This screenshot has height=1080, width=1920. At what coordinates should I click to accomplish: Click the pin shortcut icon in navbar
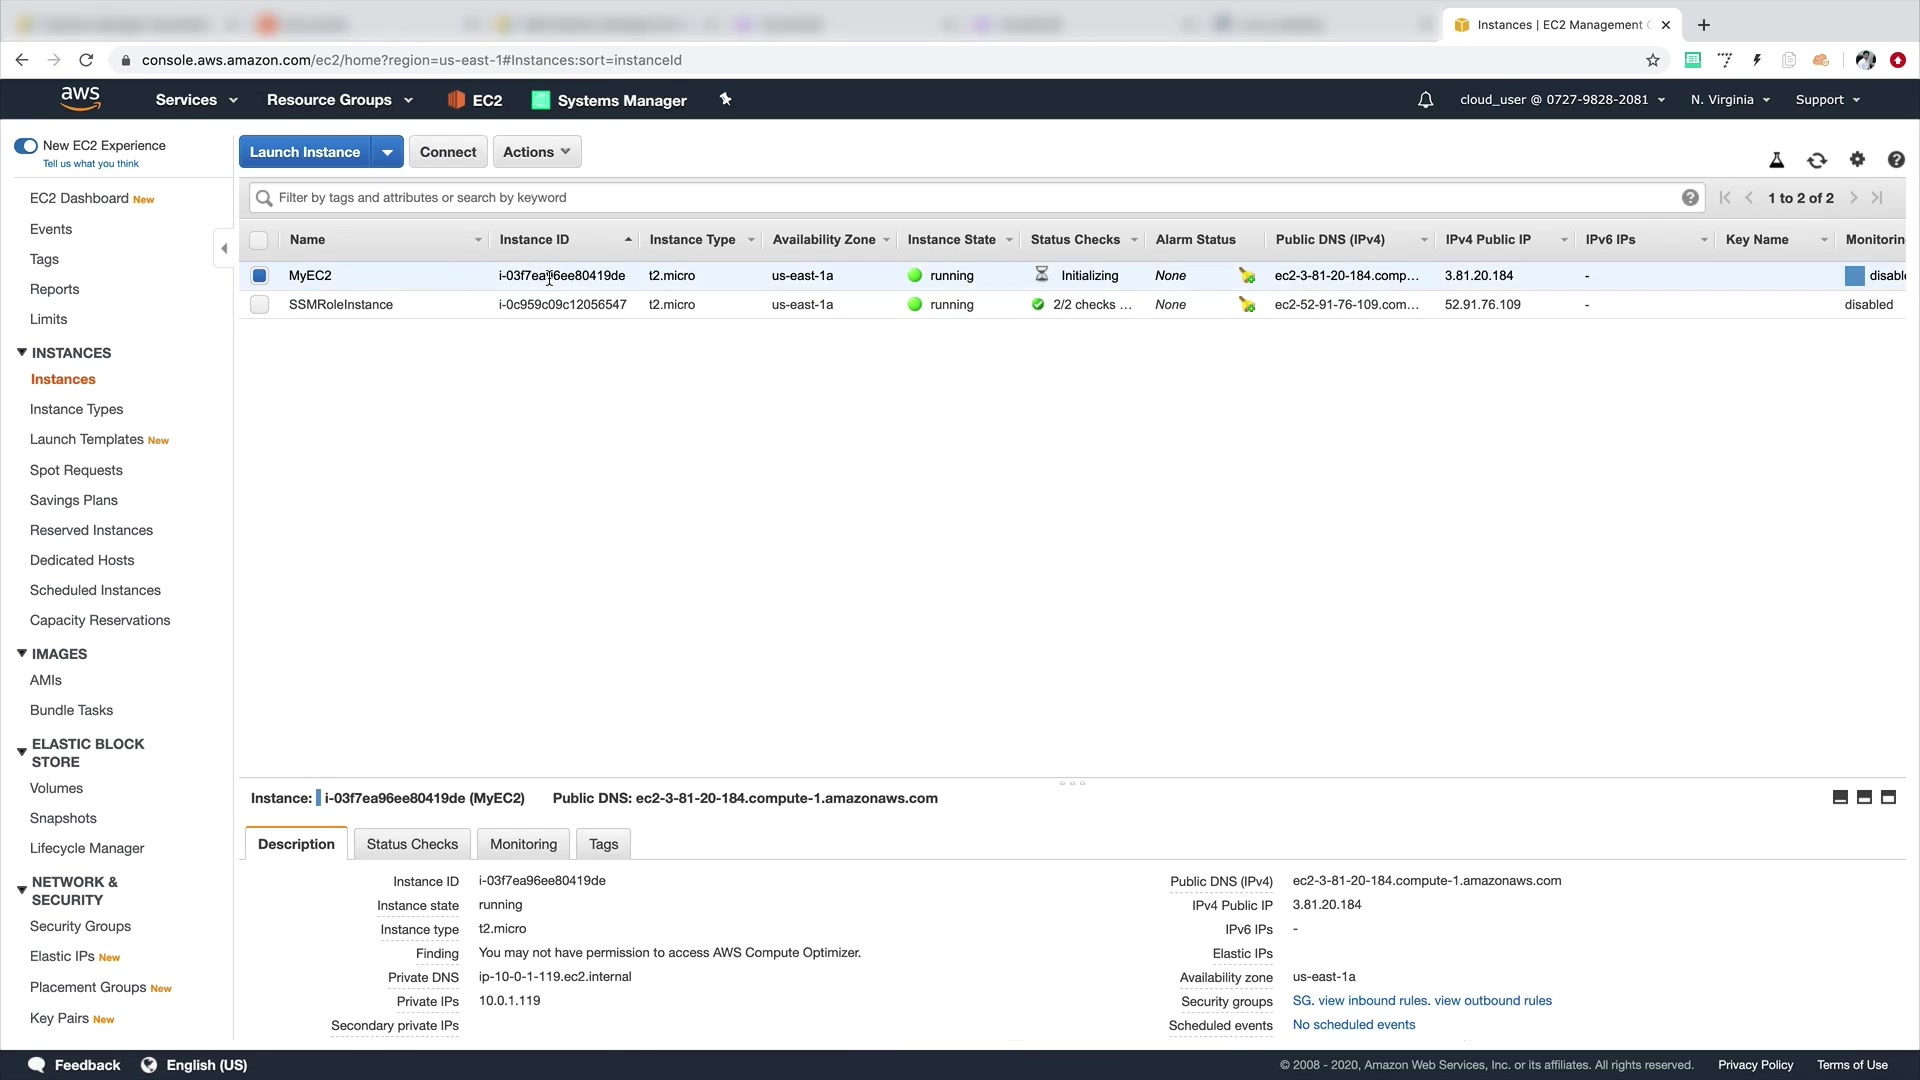[x=726, y=100]
